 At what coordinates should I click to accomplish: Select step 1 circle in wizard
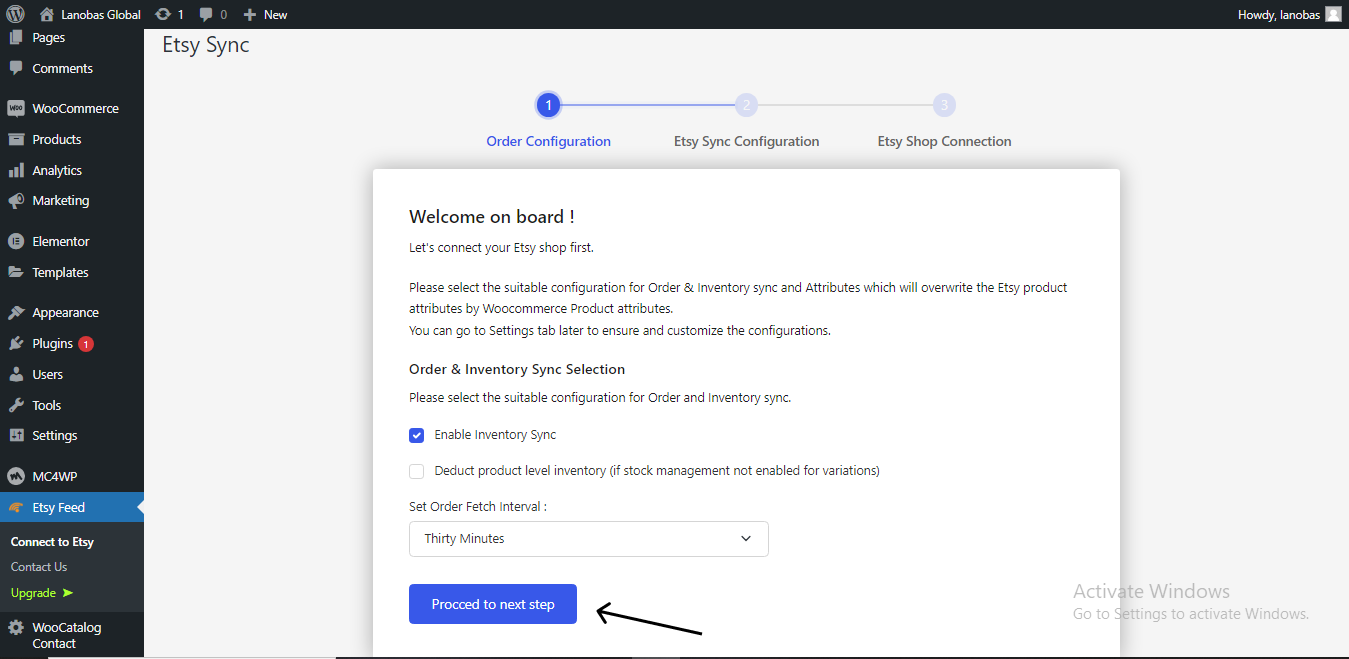click(548, 105)
